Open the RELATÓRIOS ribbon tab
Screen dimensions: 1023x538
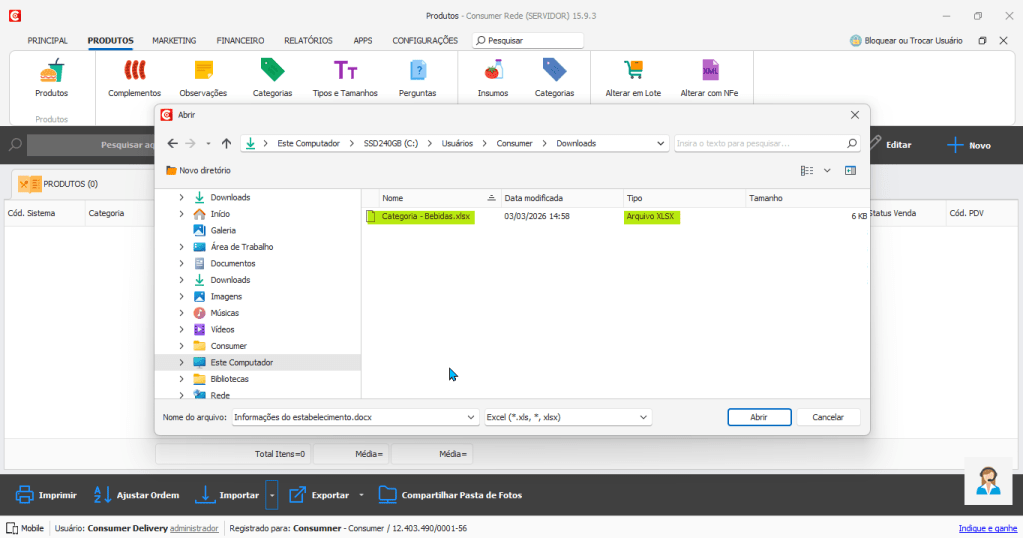tap(308, 41)
